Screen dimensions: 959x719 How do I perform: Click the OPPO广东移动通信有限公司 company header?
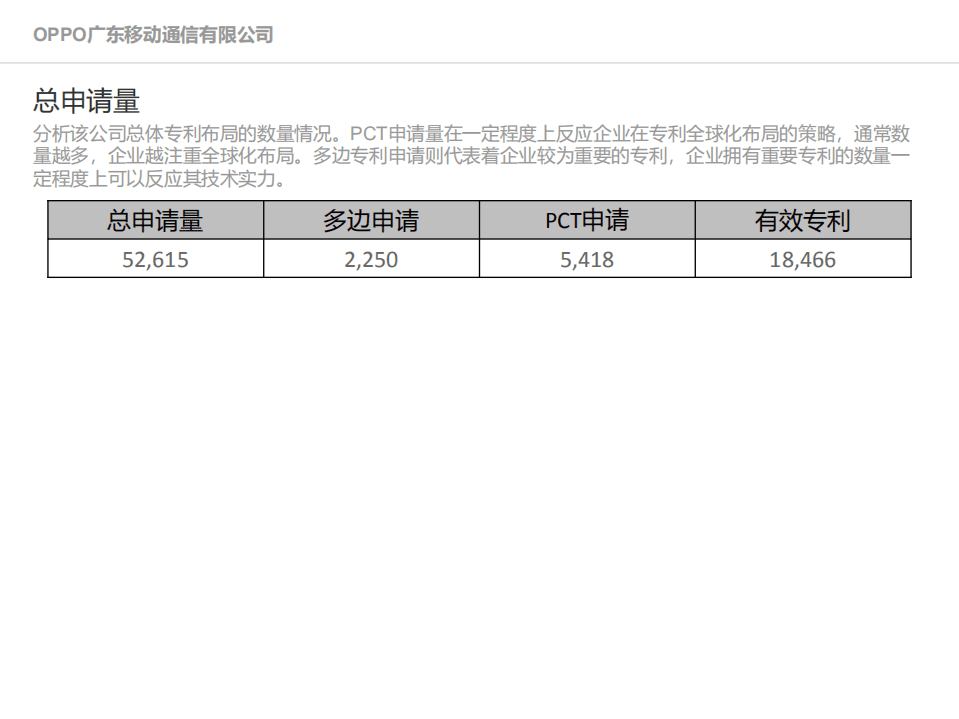point(154,34)
